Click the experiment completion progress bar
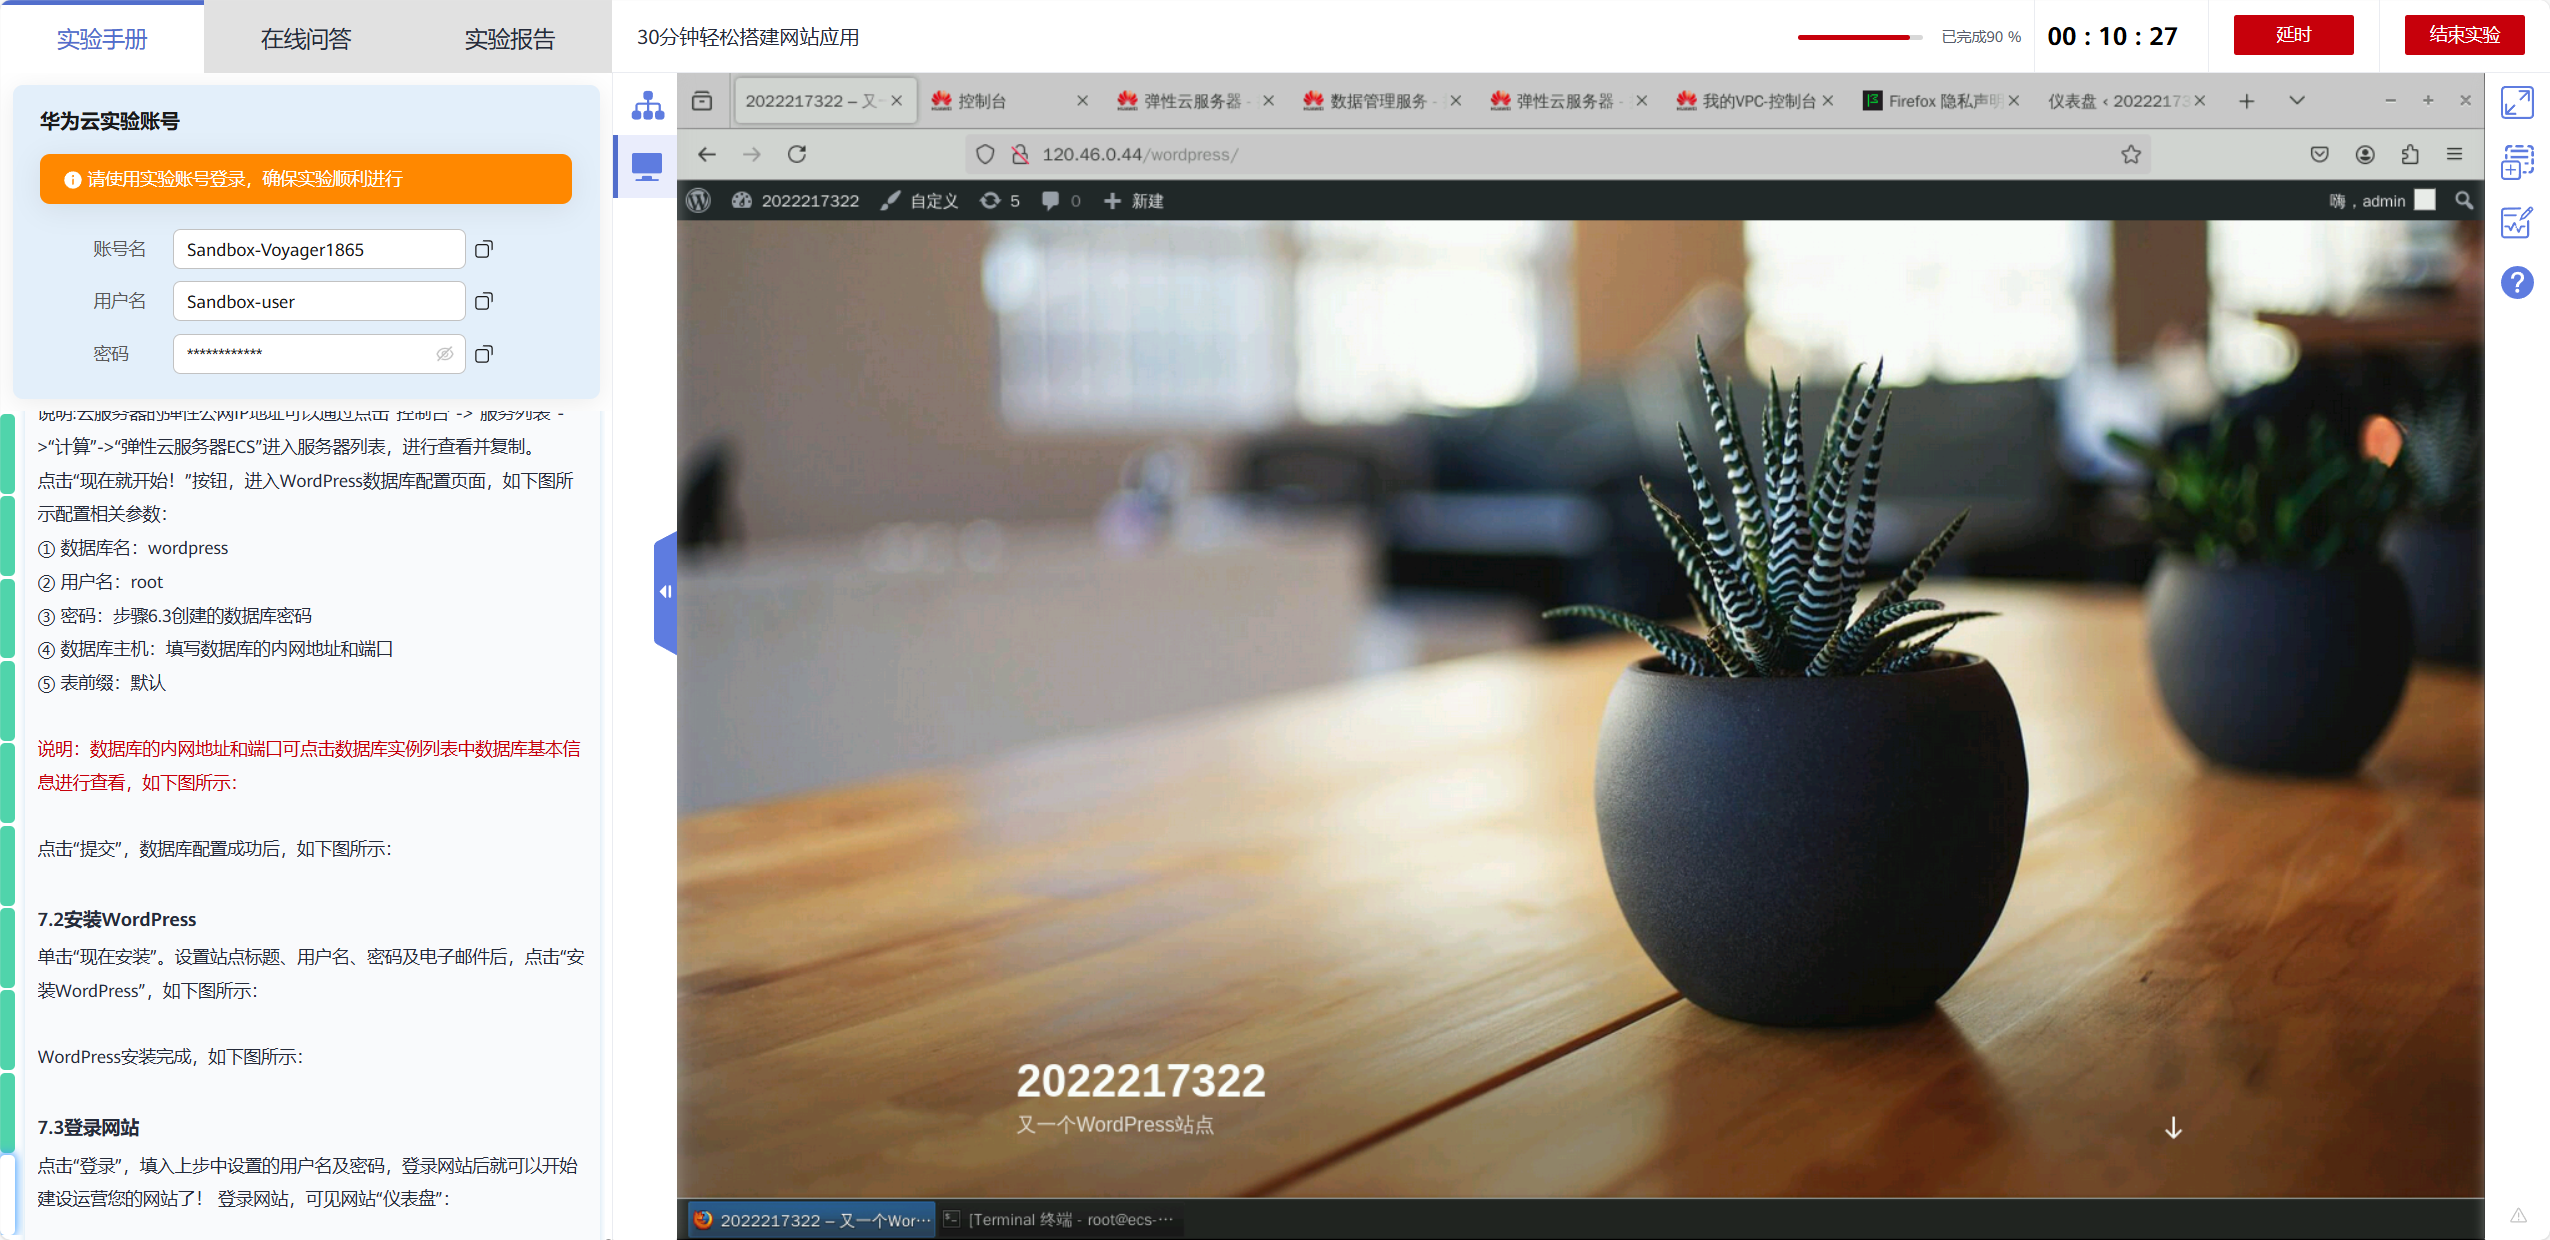This screenshot has width=2550, height=1240. pyautogui.click(x=1858, y=37)
